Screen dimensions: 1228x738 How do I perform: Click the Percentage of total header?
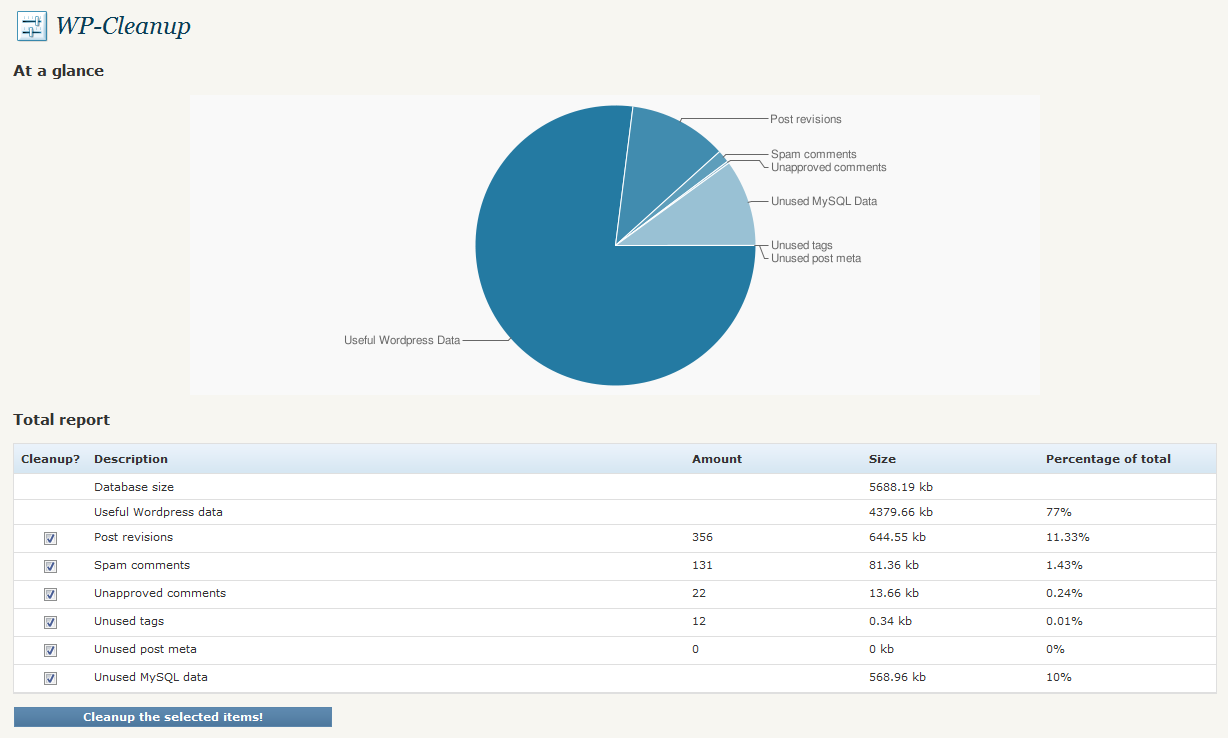pos(1108,459)
